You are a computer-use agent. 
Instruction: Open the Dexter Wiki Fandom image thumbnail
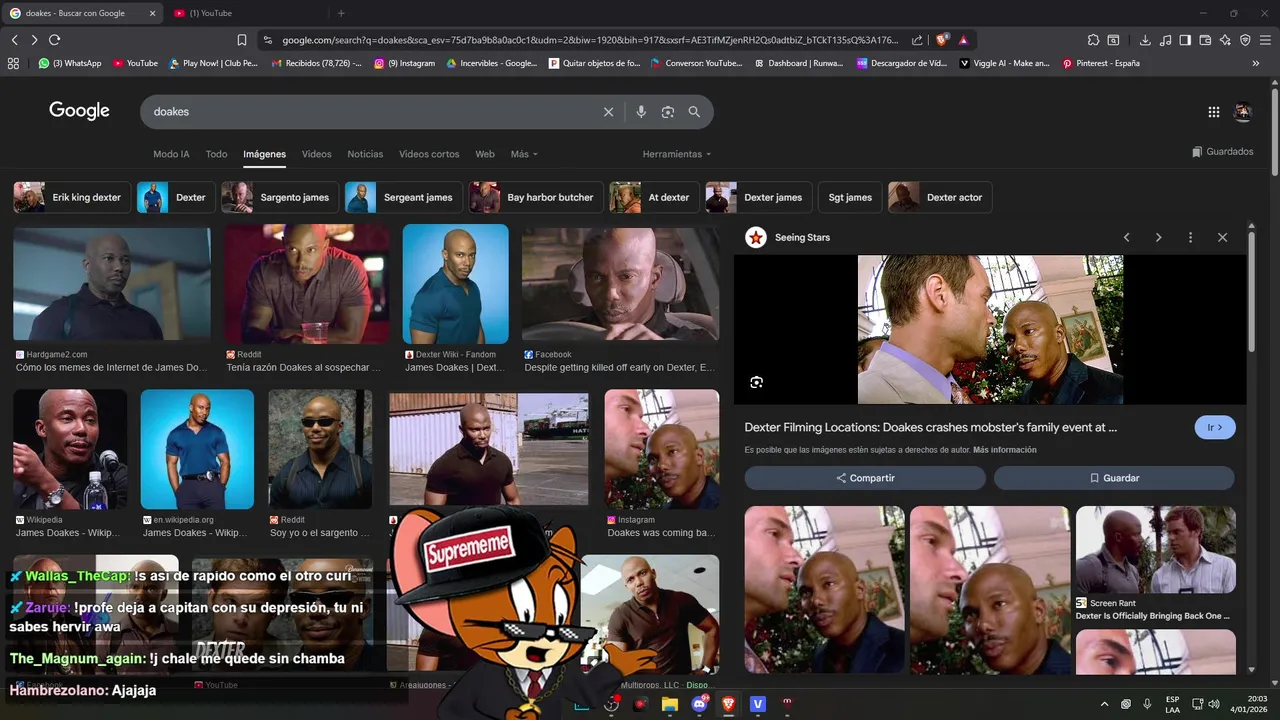click(x=455, y=284)
